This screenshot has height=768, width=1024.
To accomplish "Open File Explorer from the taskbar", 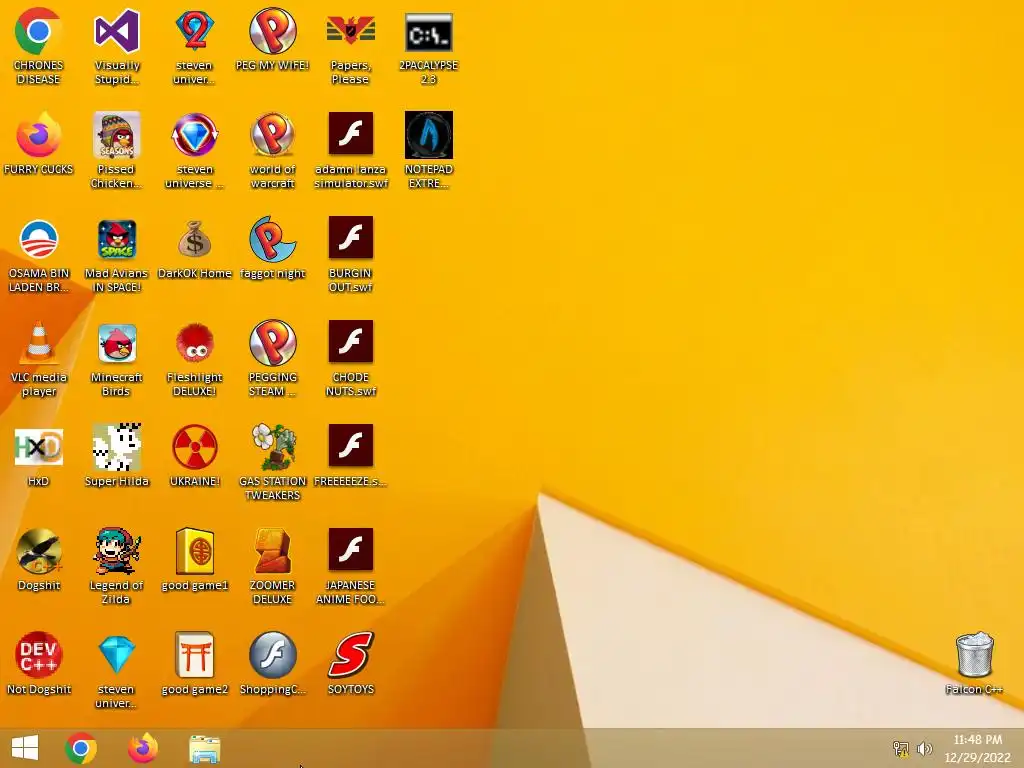I will click(x=205, y=748).
